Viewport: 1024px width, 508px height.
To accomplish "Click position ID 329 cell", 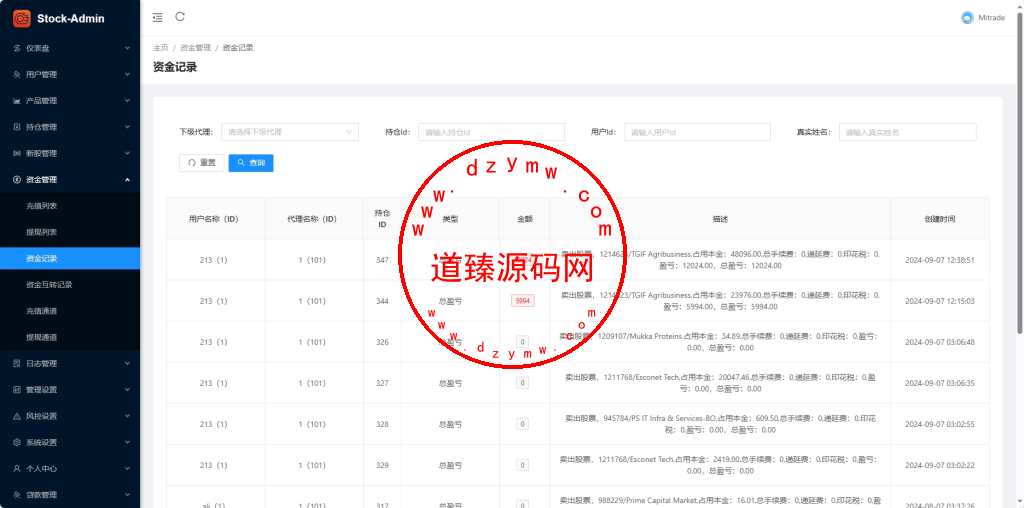I will [383, 466].
